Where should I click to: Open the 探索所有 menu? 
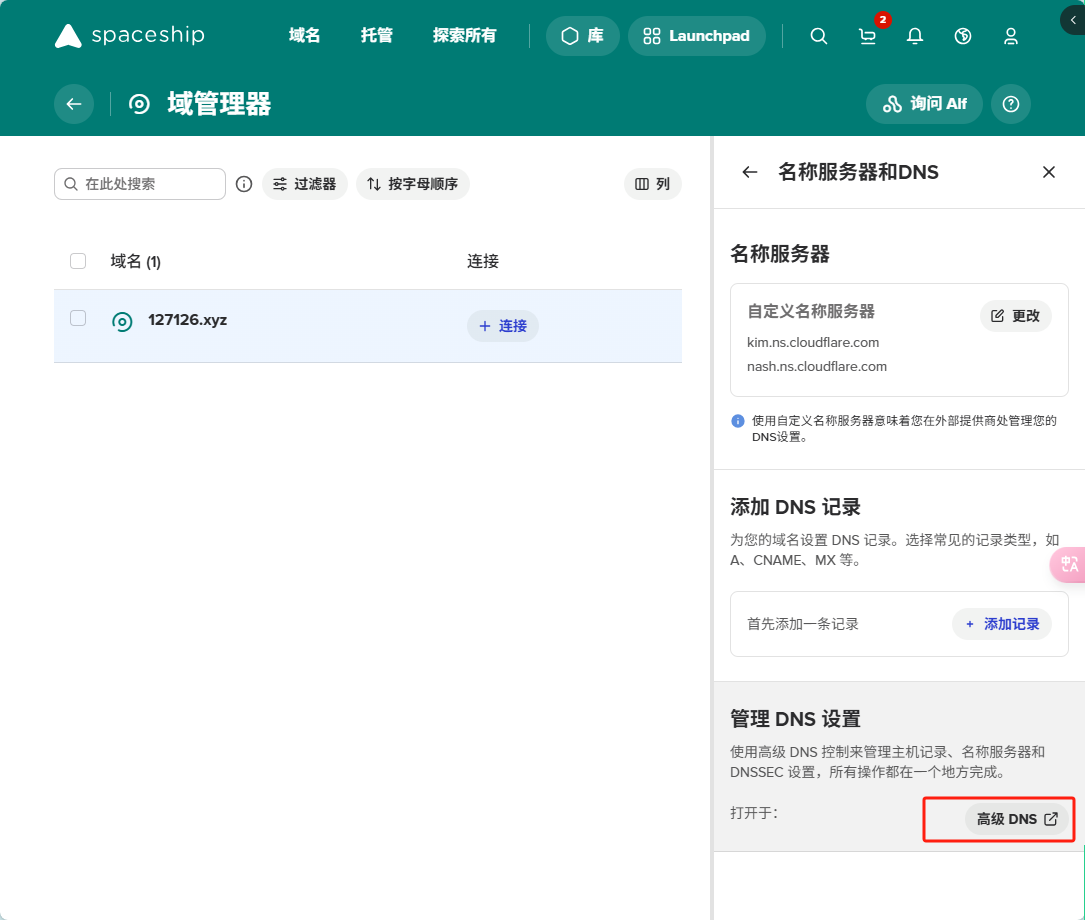point(464,35)
